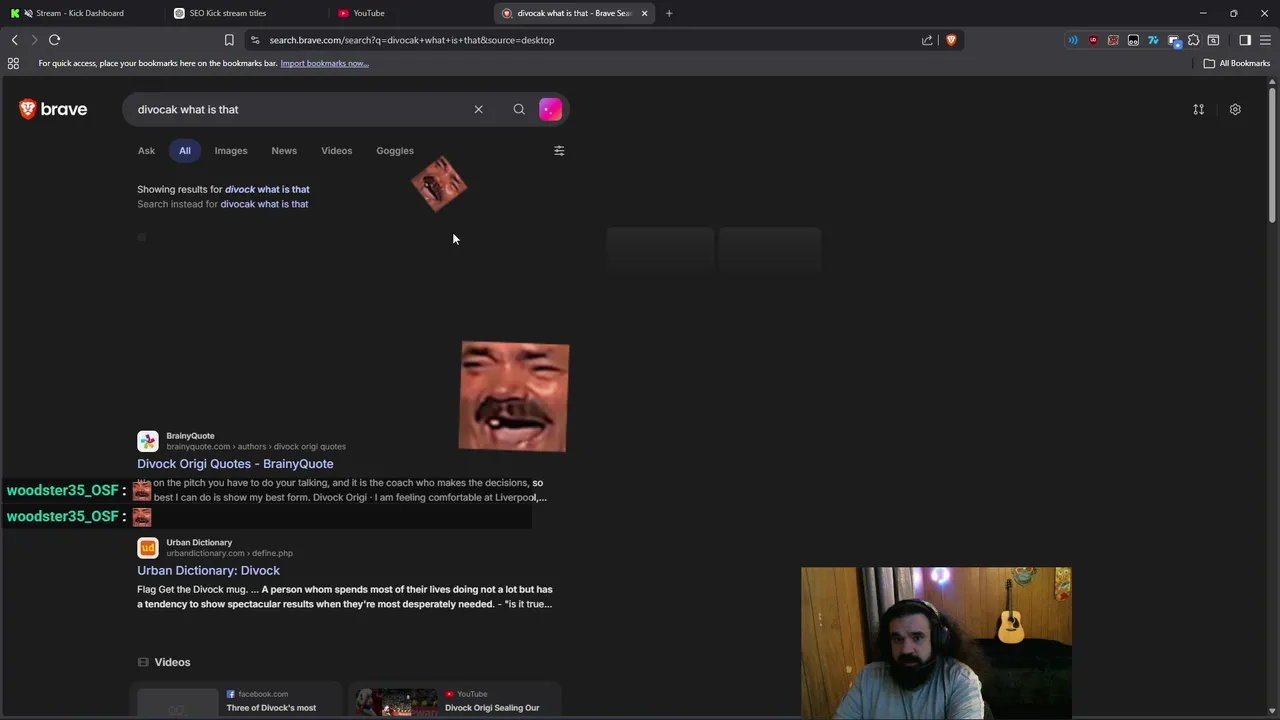Screen dimensions: 1280x720
Task: Go back with the browser back arrow
Action: 14,40
